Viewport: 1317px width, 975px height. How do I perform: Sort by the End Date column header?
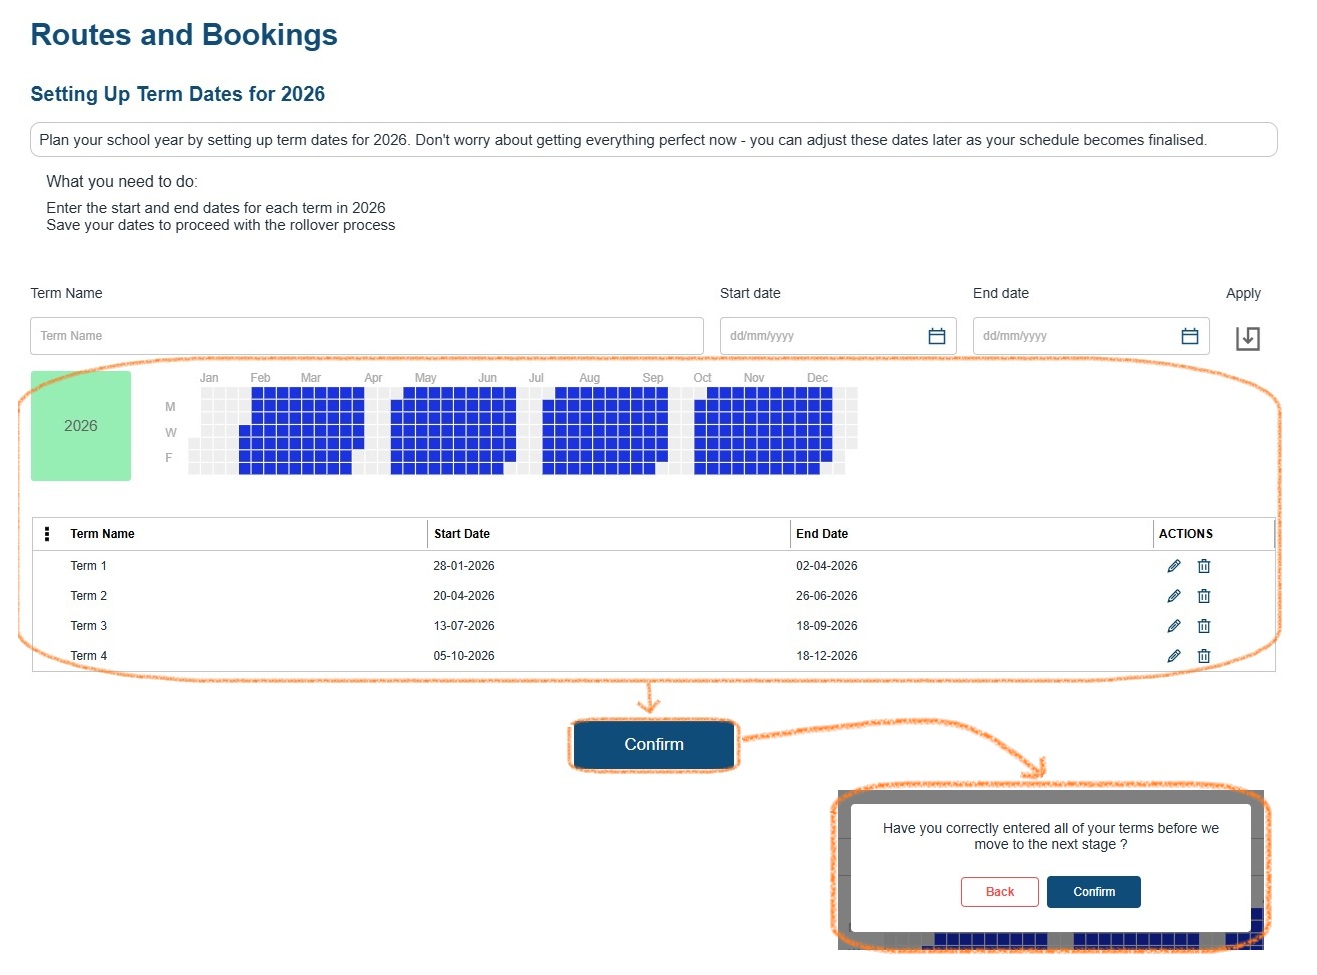pos(822,534)
